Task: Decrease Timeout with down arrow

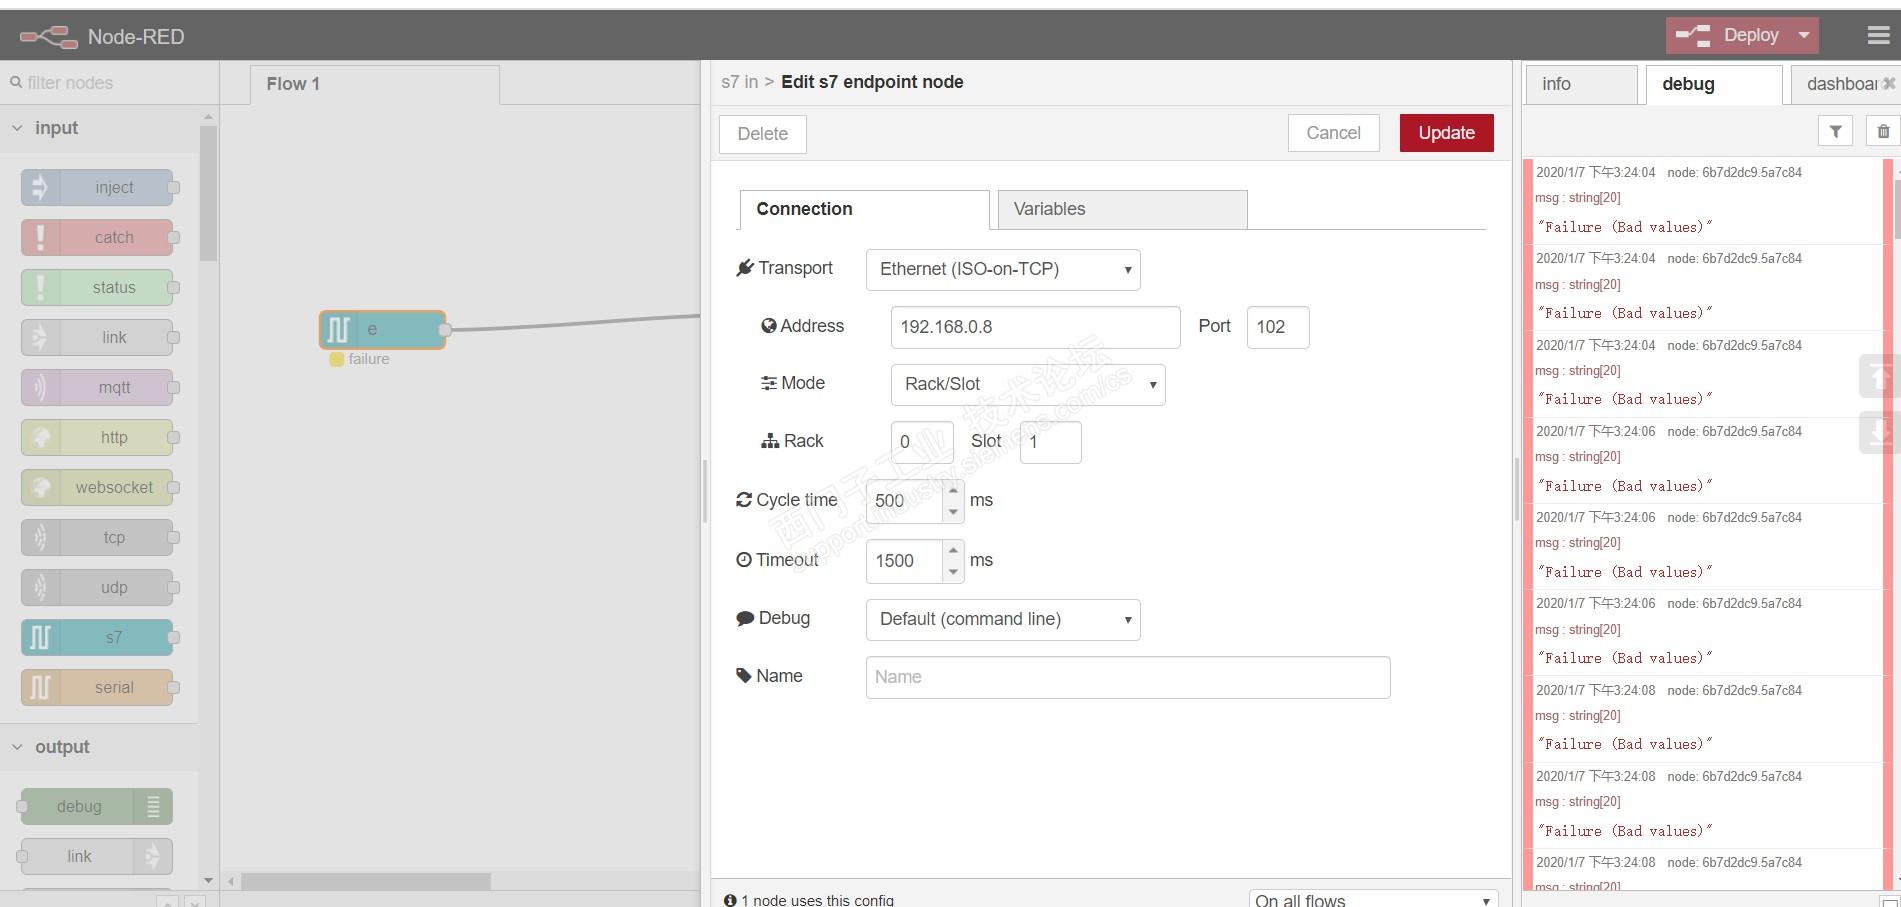Action: 953,571
